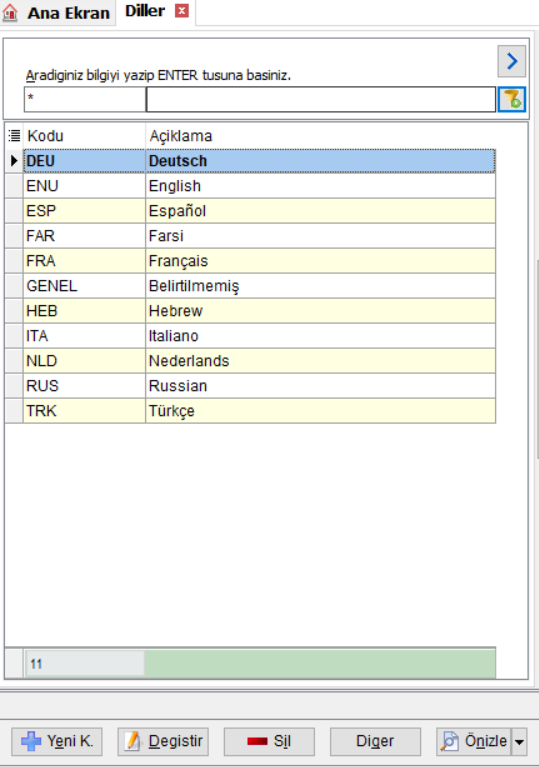Image resolution: width=539 pixels, height=767 pixels.
Task: Click the home icon on Ana Ekran tab
Action: click(x=10, y=12)
